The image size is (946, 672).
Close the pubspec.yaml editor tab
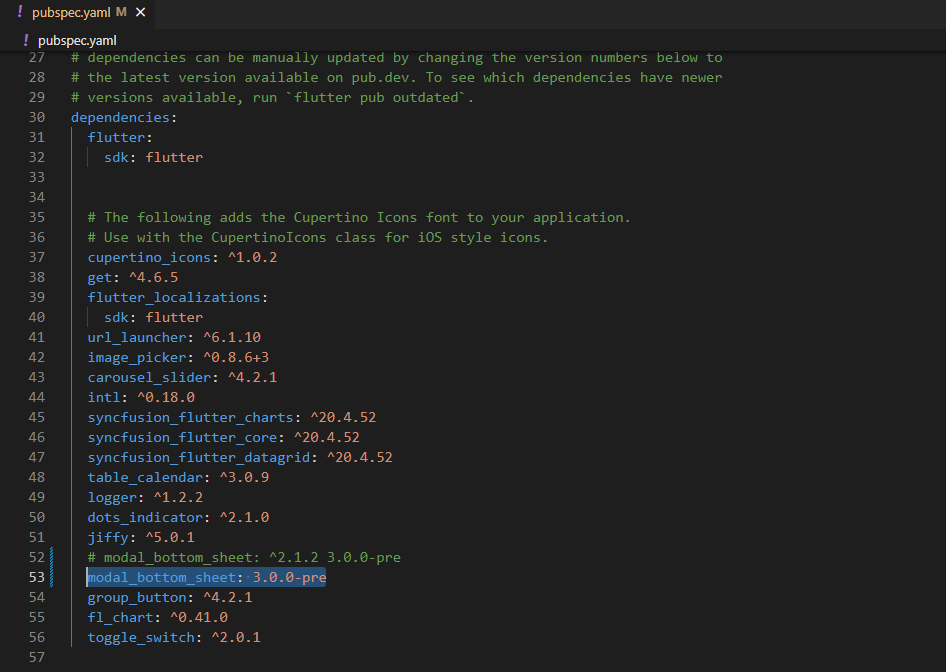(x=141, y=12)
